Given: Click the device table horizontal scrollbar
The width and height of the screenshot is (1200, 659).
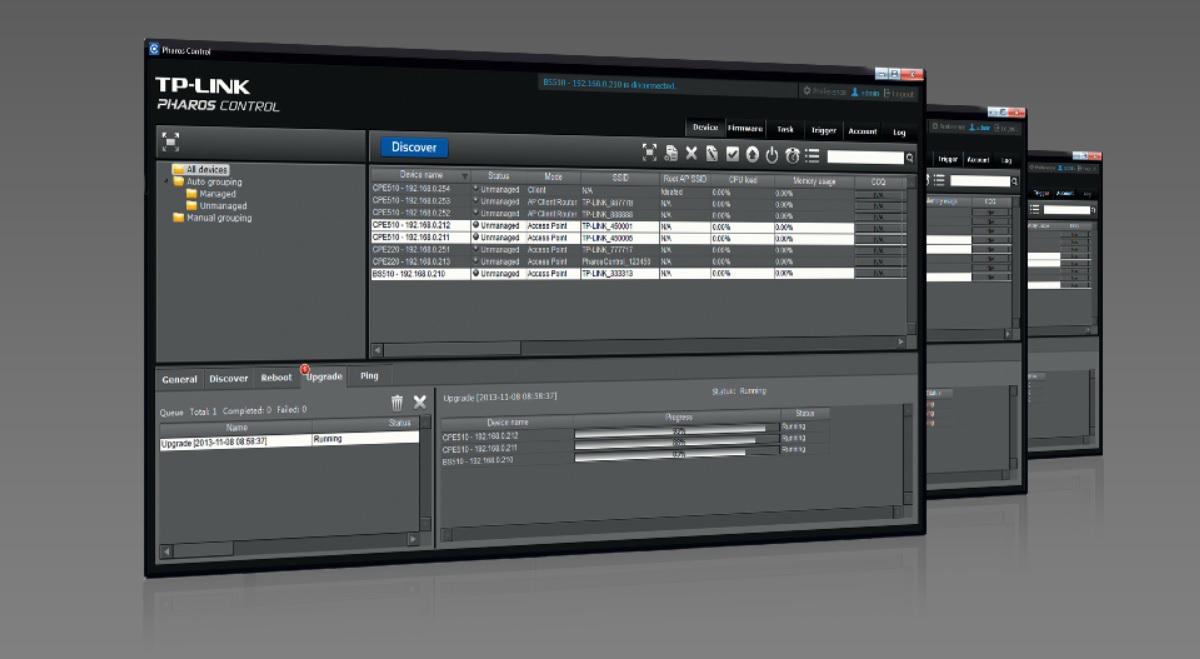Looking at the screenshot, I should coord(638,346).
